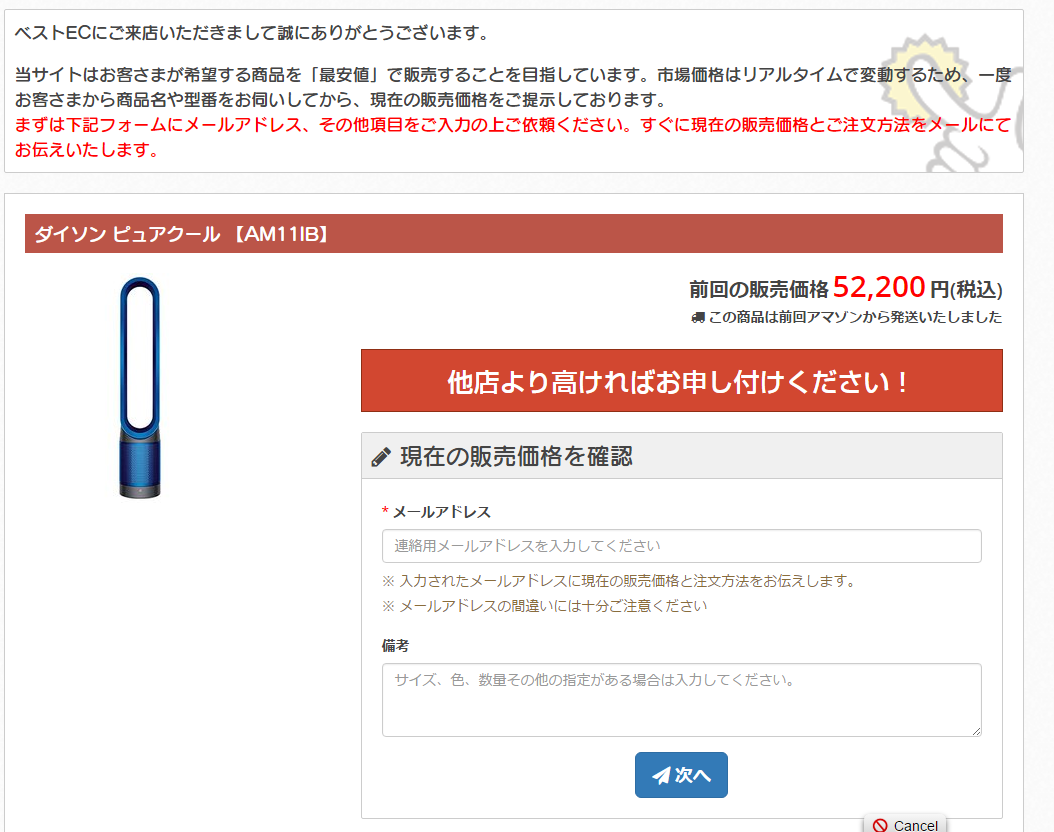
Task: Click the 備考 field label
Action: tap(395, 646)
